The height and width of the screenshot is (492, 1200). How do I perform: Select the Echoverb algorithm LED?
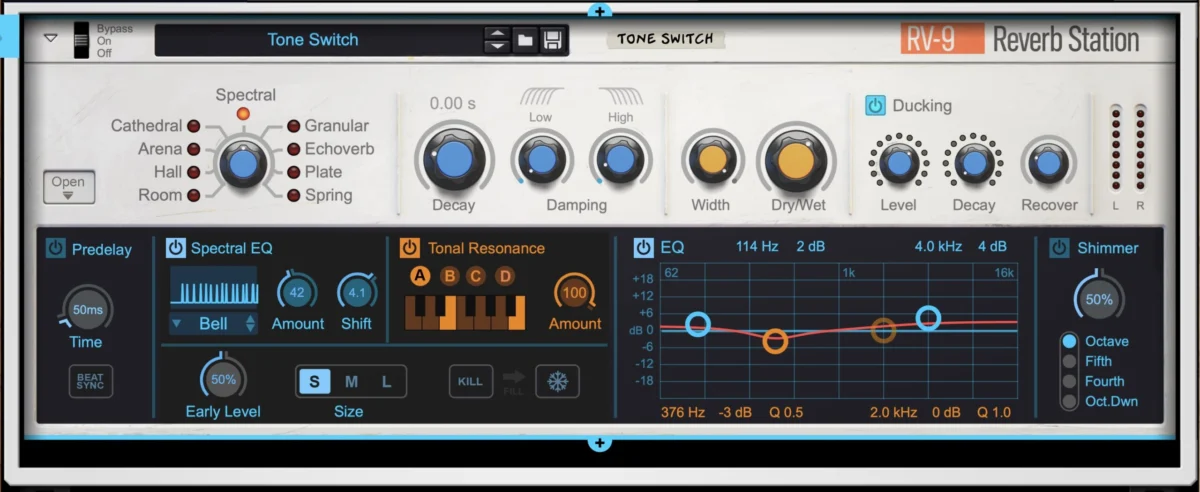tap(294, 150)
